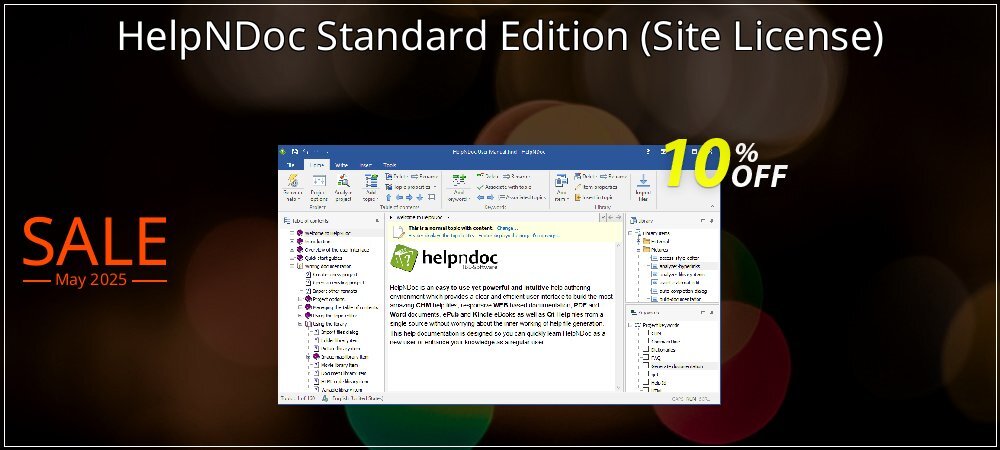1000x450 pixels.
Task: Open the File ribbon tab
Action: pyautogui.click(x=290, y=164)
